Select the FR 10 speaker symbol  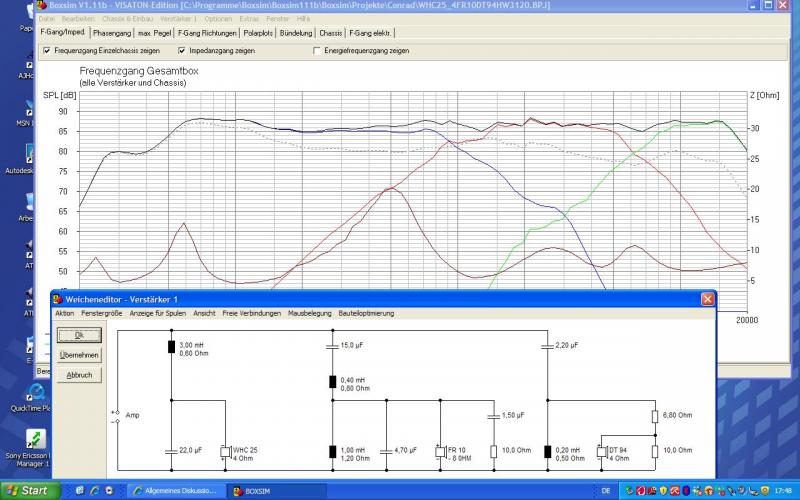(x=439, y=451)
